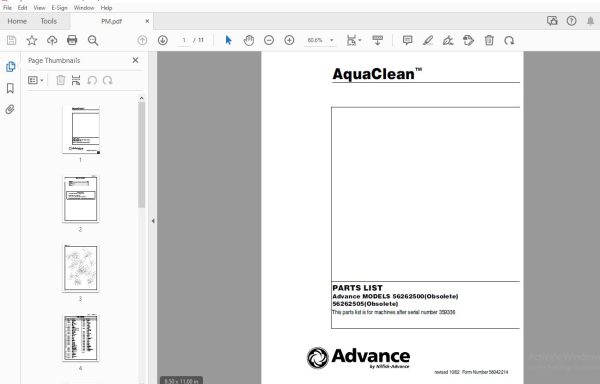Open the fit page options dropdown
Screen dimensions: 600x384
point(354,40)
